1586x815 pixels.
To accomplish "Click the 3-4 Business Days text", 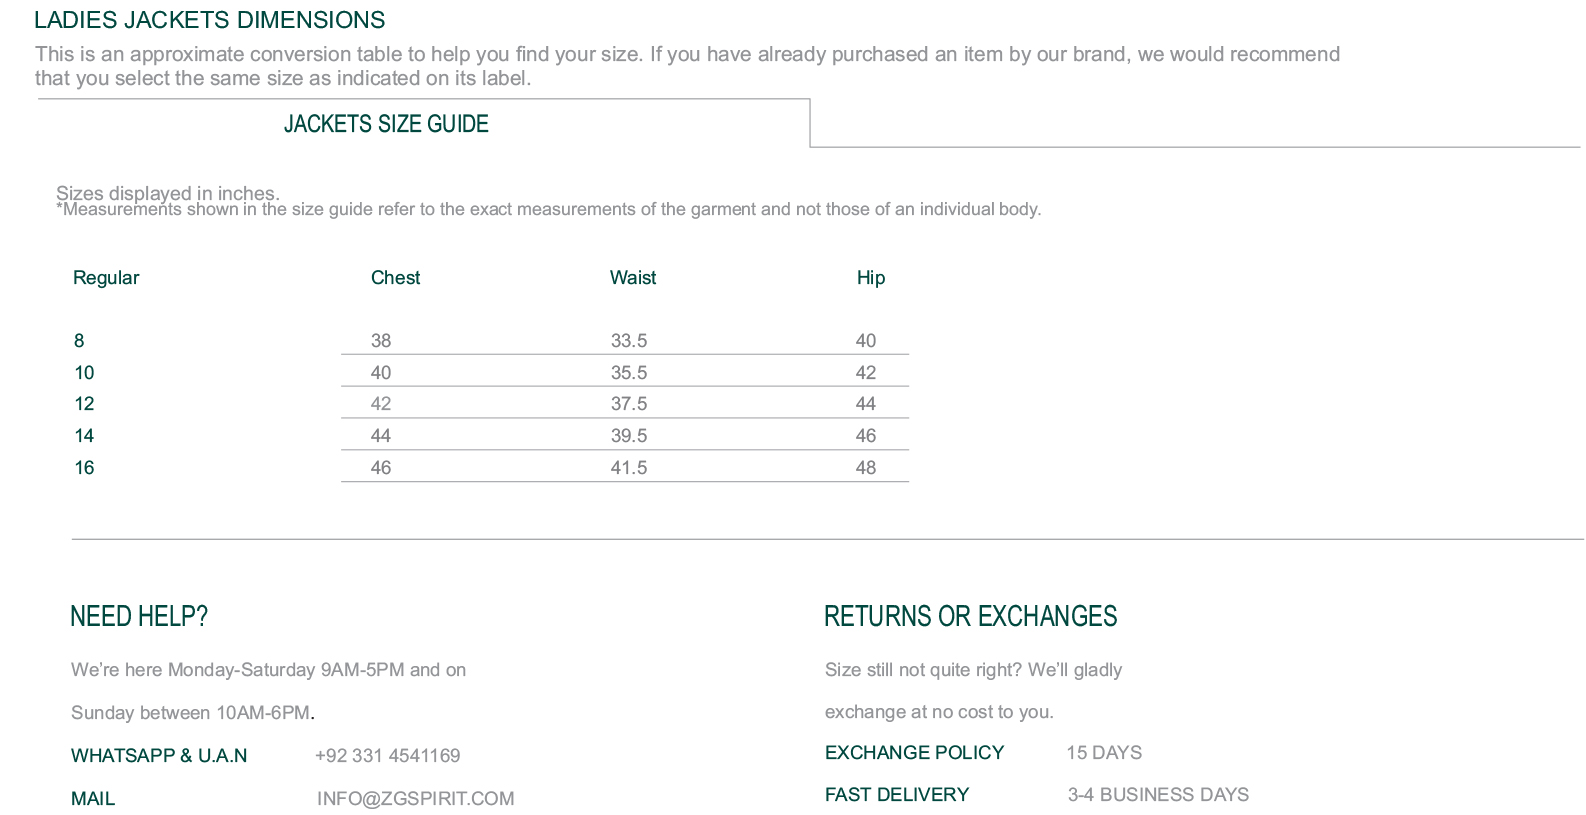I will click(1158, 795).
